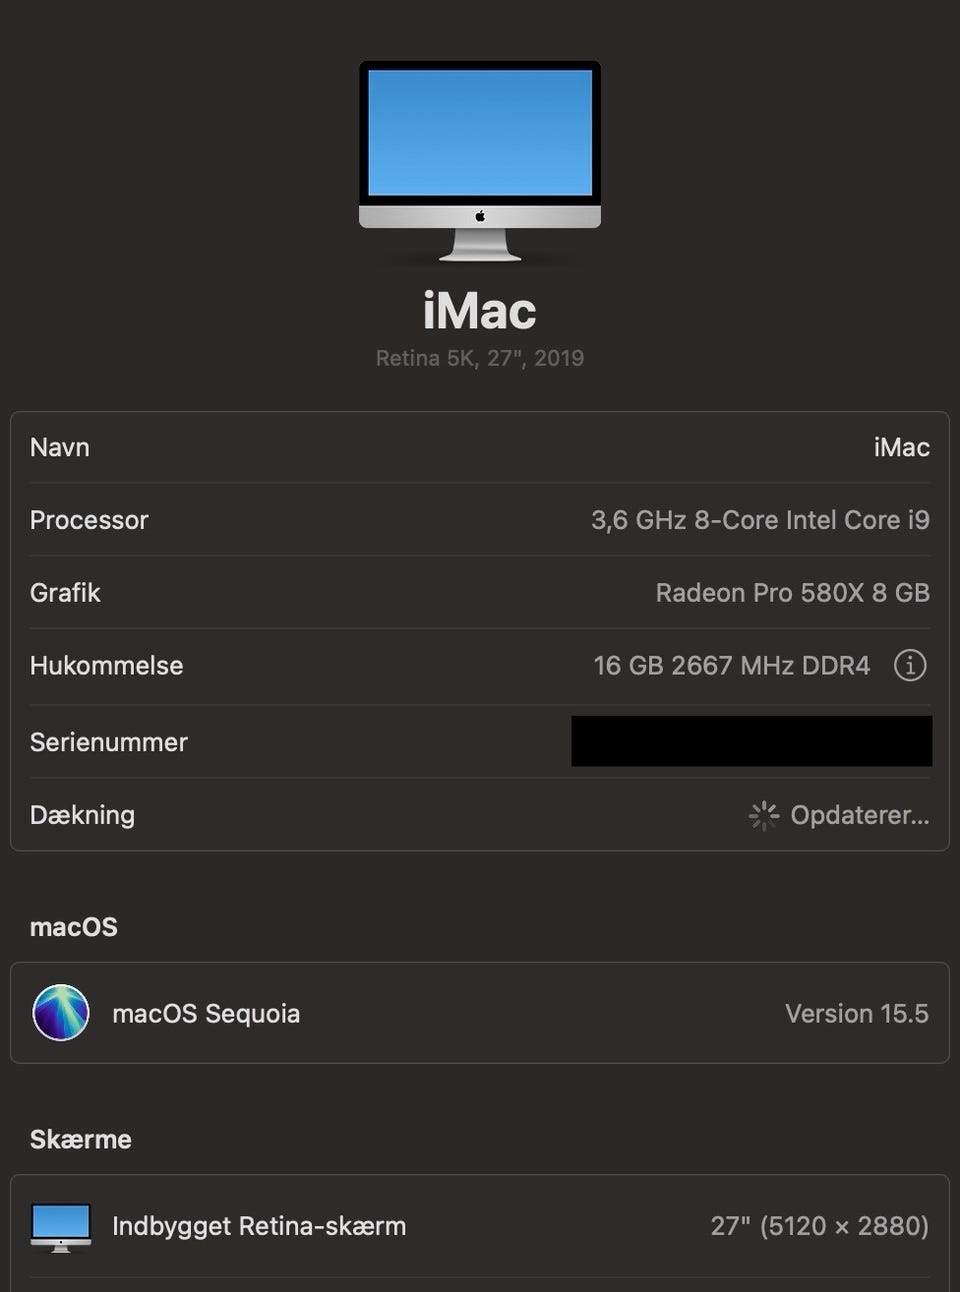Click the Grafik Radeon Pro 580X row
The width and height of the screenshot is (960, 1292).
point(480,593)
